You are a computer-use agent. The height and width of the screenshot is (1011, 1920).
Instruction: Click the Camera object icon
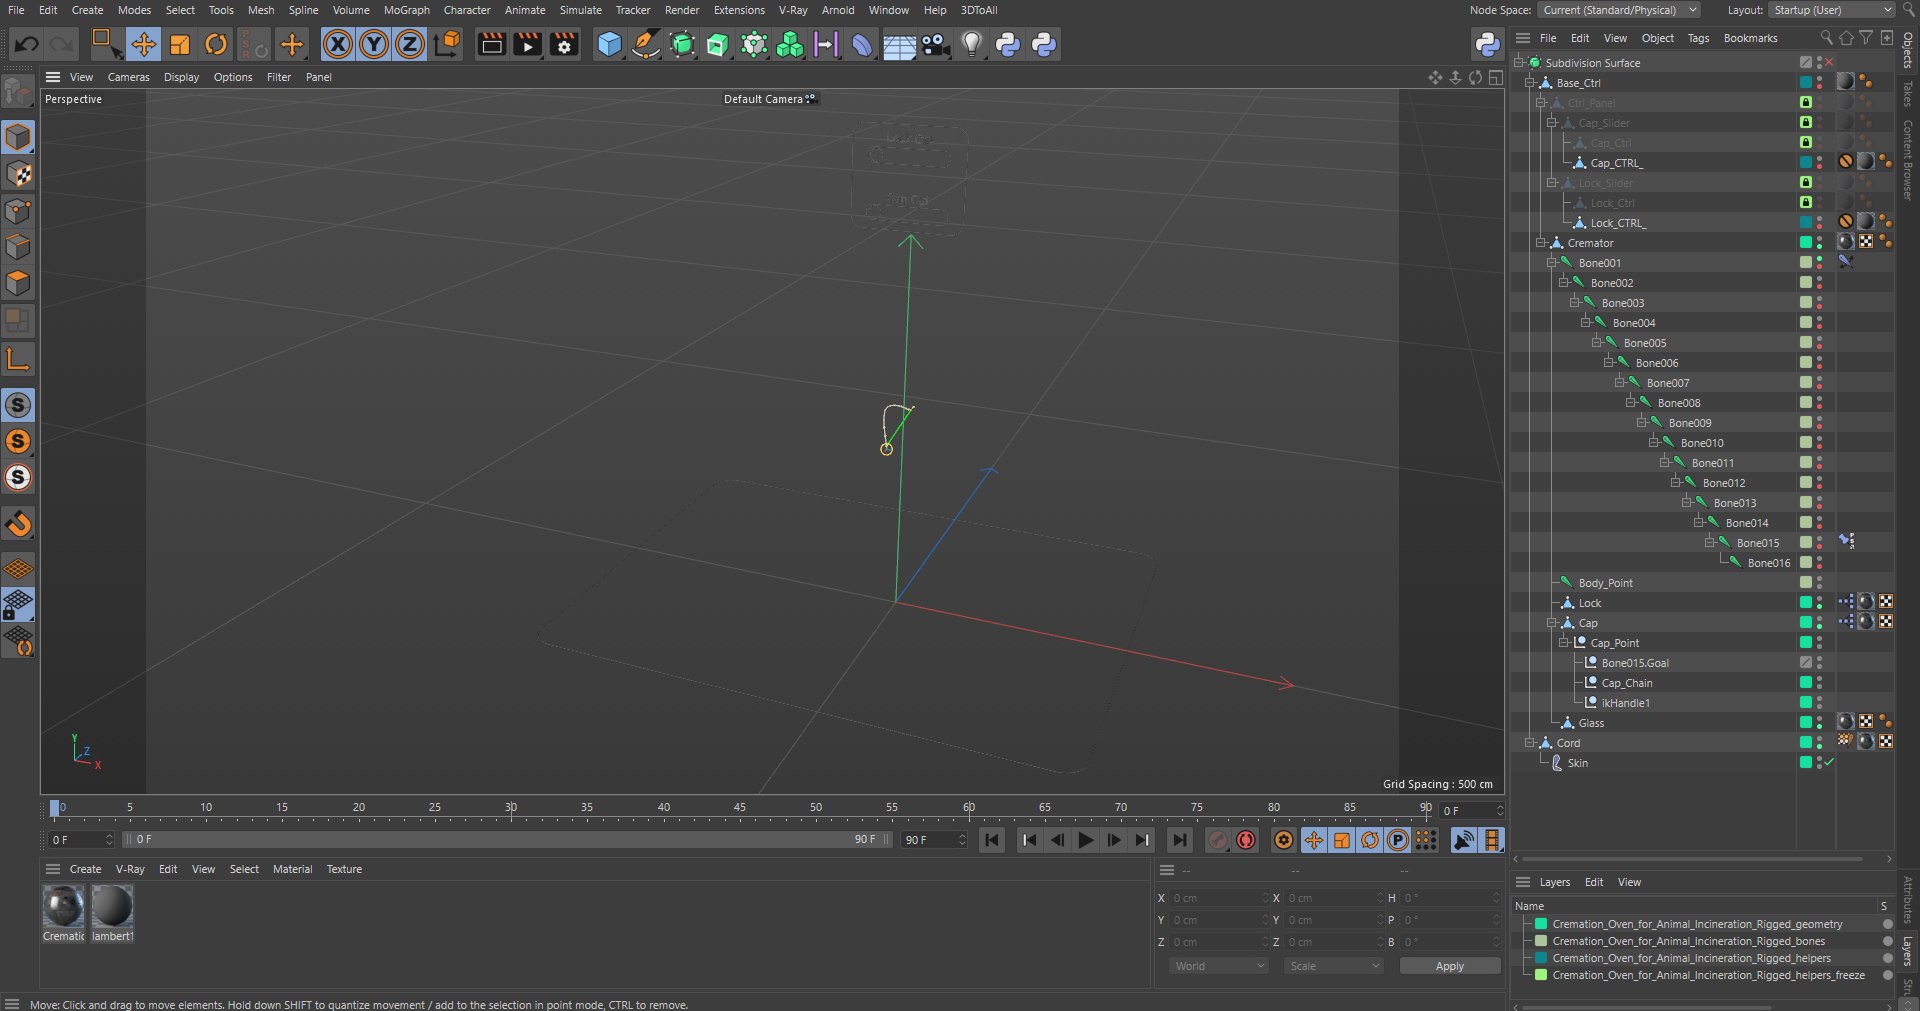[x=935, y=44]
